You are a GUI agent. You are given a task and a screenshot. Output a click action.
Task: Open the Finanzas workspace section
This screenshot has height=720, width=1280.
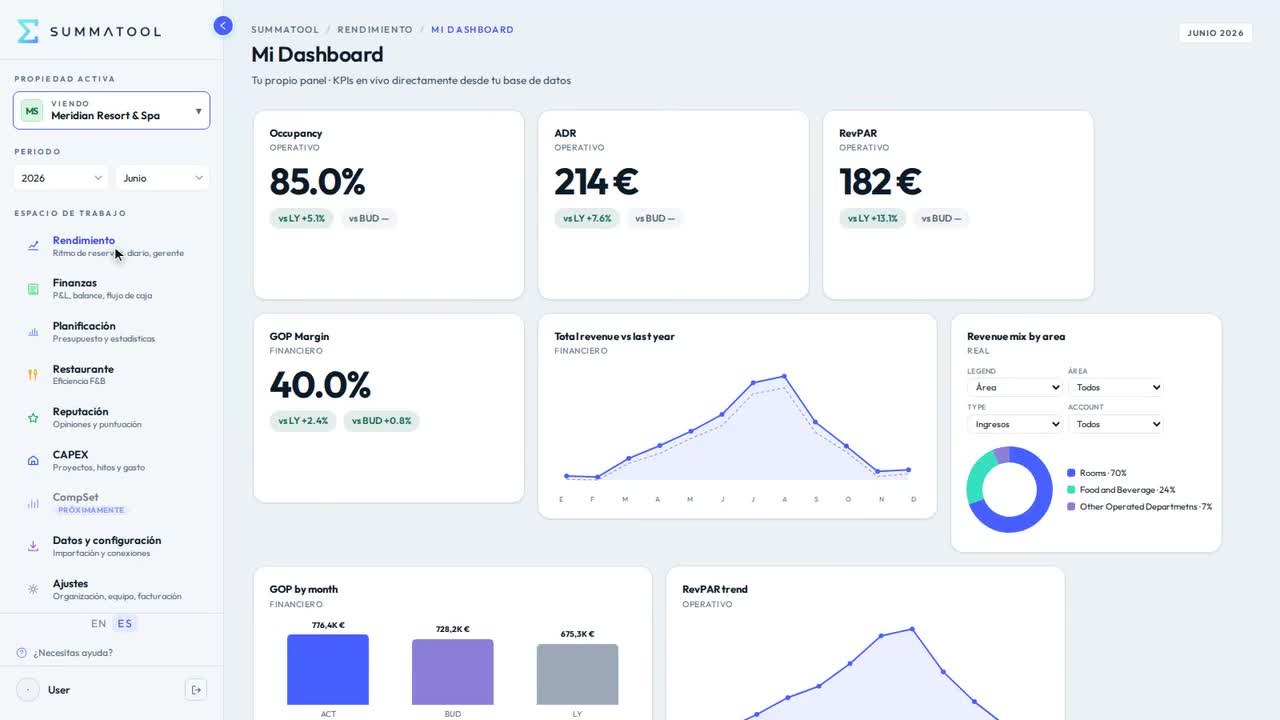click(x=112, y=289)
